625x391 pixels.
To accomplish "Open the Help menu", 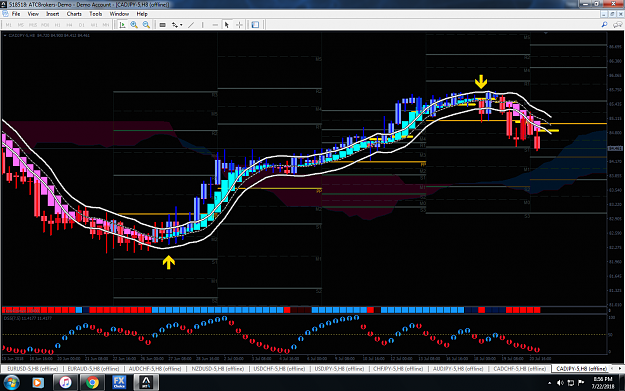I will point(142,14).
